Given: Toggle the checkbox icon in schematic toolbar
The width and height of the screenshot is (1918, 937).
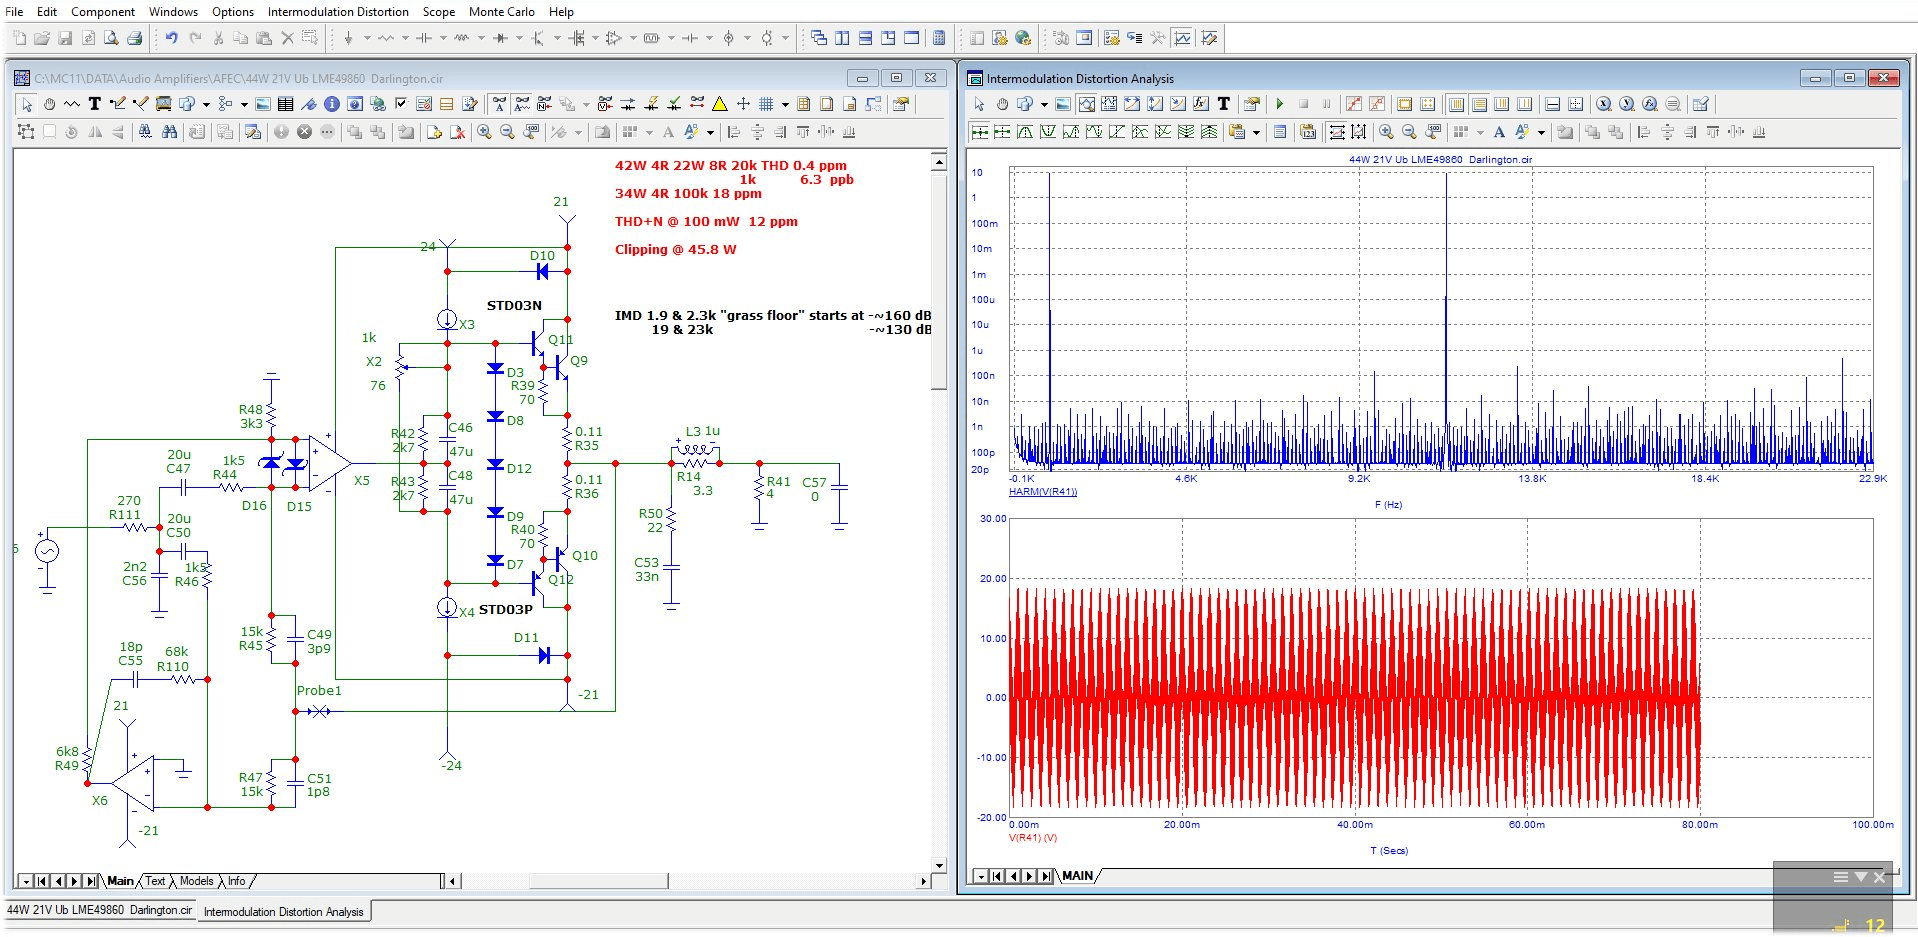Looking at the screenshot, I should point(400,104).
